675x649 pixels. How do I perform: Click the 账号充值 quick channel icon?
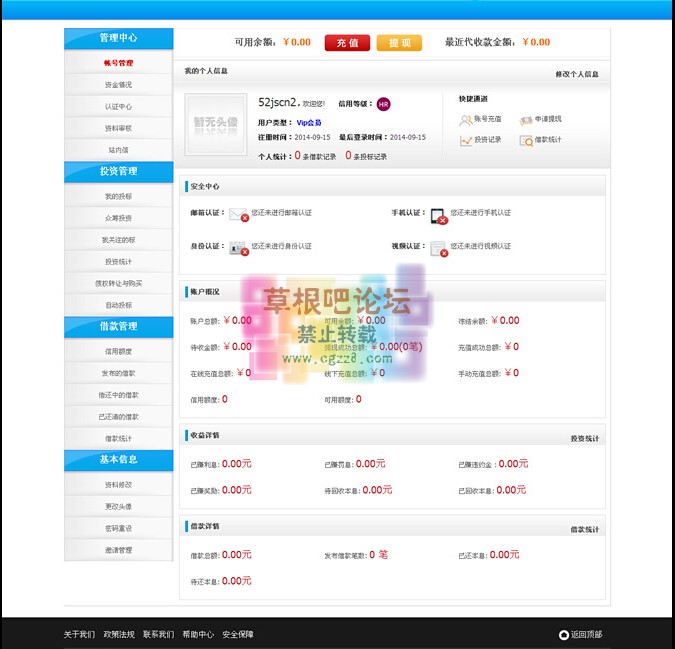coord(466,120)
